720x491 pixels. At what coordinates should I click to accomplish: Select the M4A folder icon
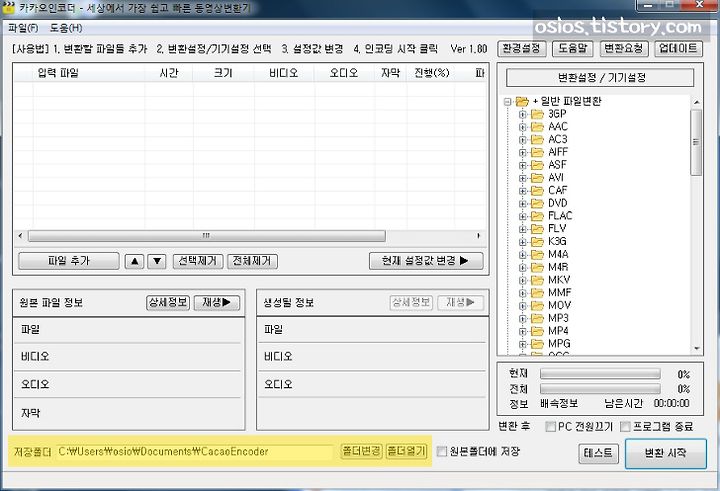537,254
